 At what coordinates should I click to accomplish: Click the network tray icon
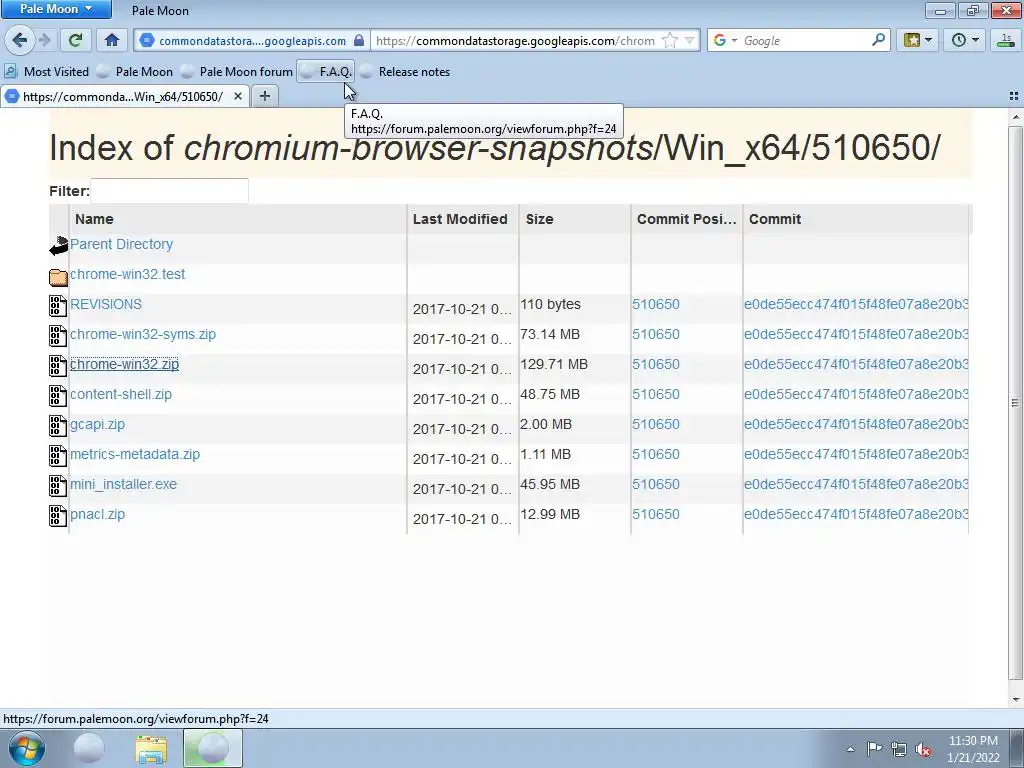pyautogui.click(x=899, y=749)
